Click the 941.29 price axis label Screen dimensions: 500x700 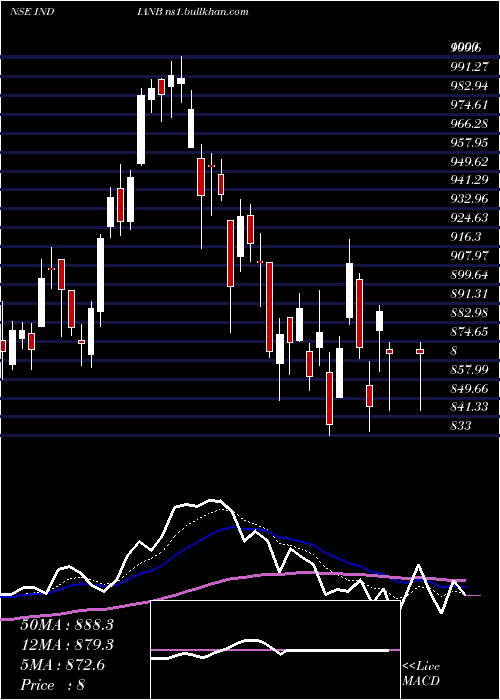469,180
